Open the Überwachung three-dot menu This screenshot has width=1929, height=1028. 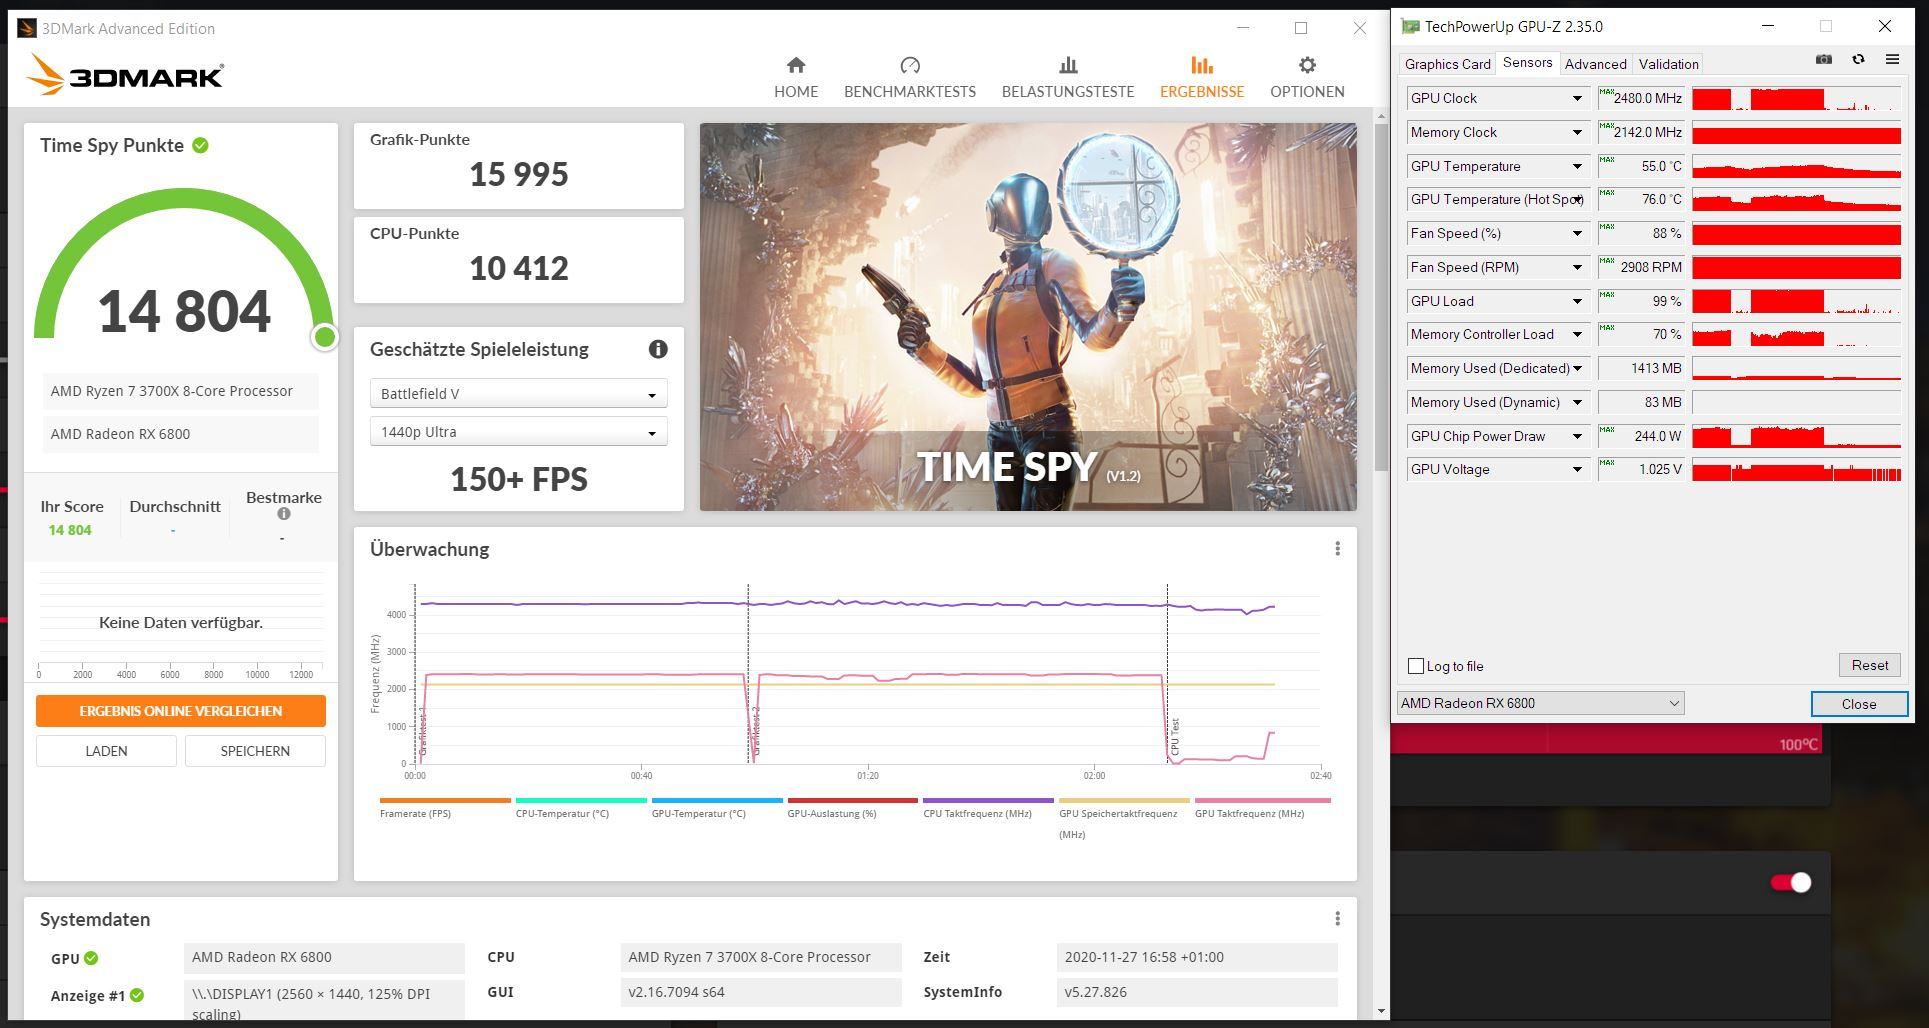[x=1337, y=549]
